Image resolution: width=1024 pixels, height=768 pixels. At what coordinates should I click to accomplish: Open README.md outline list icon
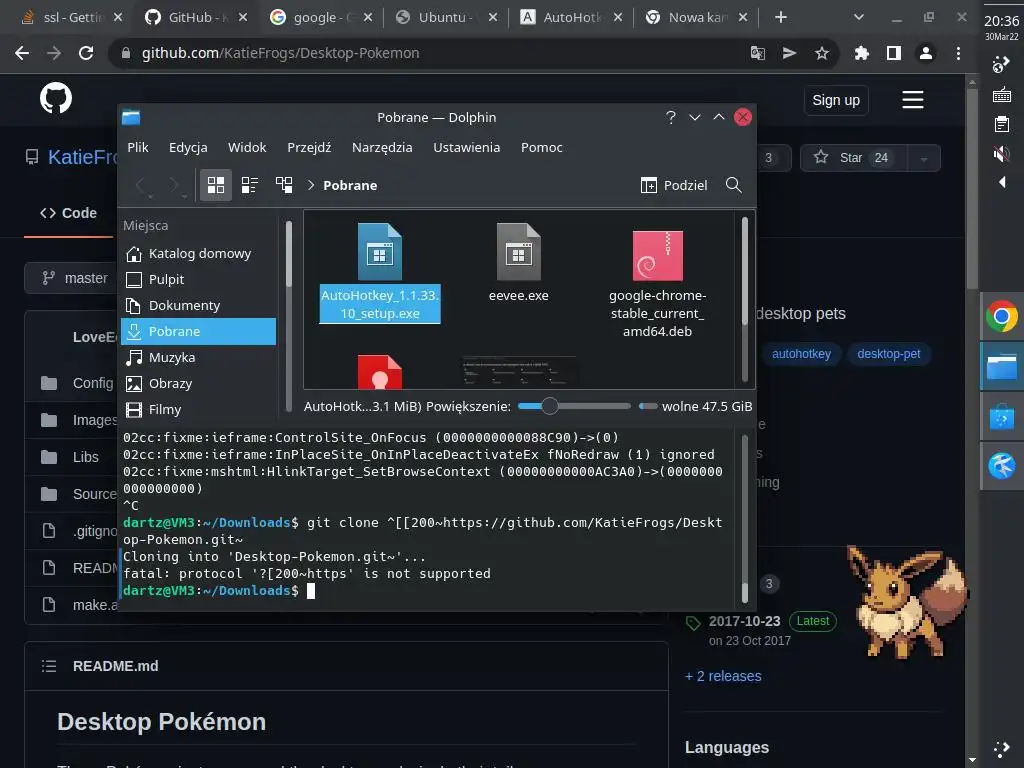(49, 666)
